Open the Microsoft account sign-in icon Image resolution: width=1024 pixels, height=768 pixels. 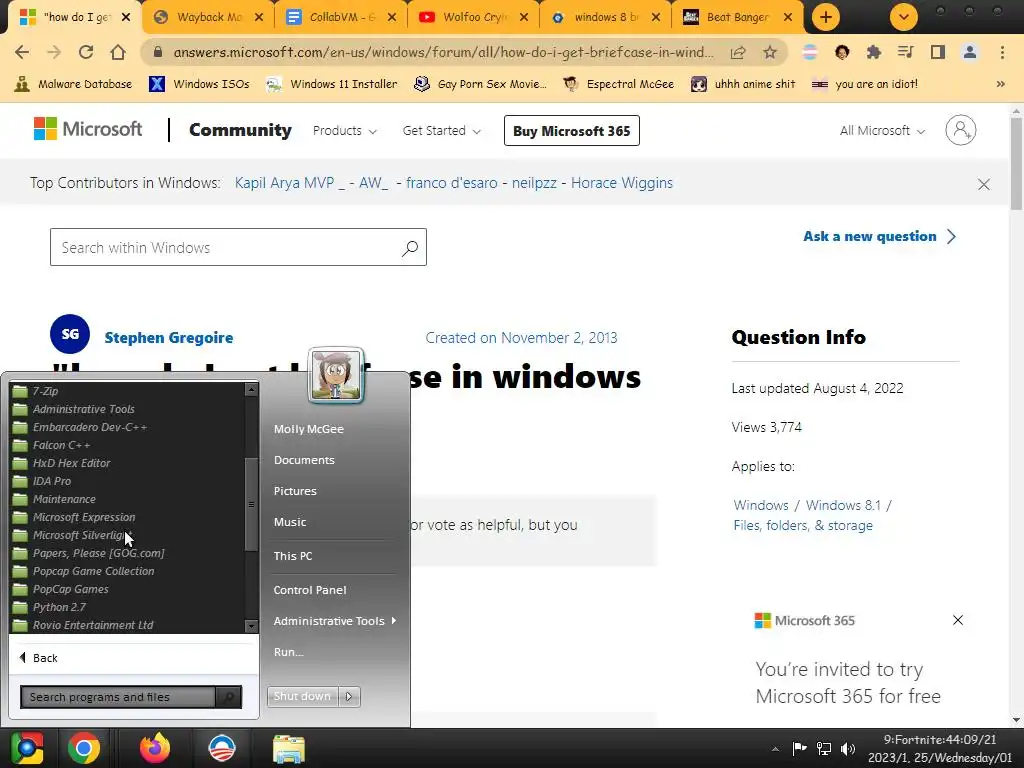pos(961,131)
